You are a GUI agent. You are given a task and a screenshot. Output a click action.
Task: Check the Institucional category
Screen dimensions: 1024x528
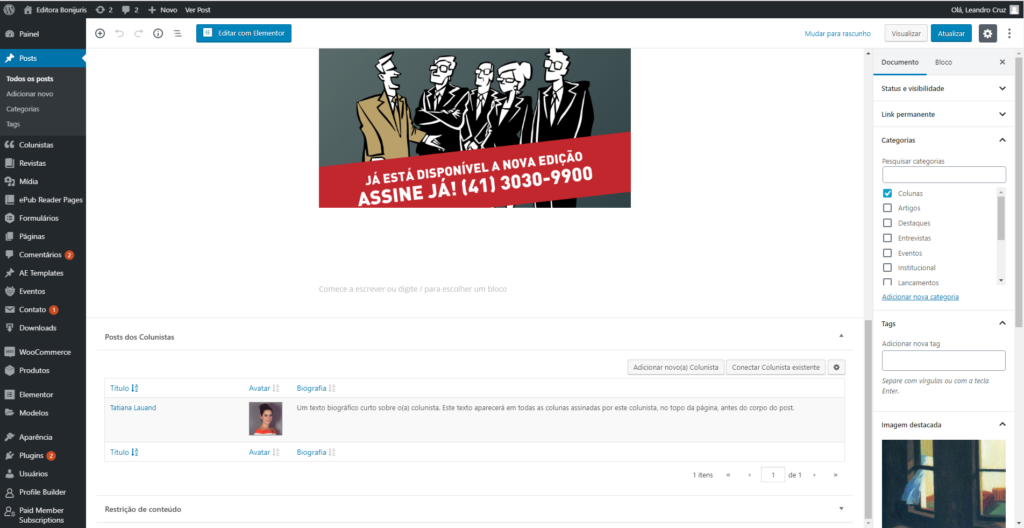click(x=887, y=268)
